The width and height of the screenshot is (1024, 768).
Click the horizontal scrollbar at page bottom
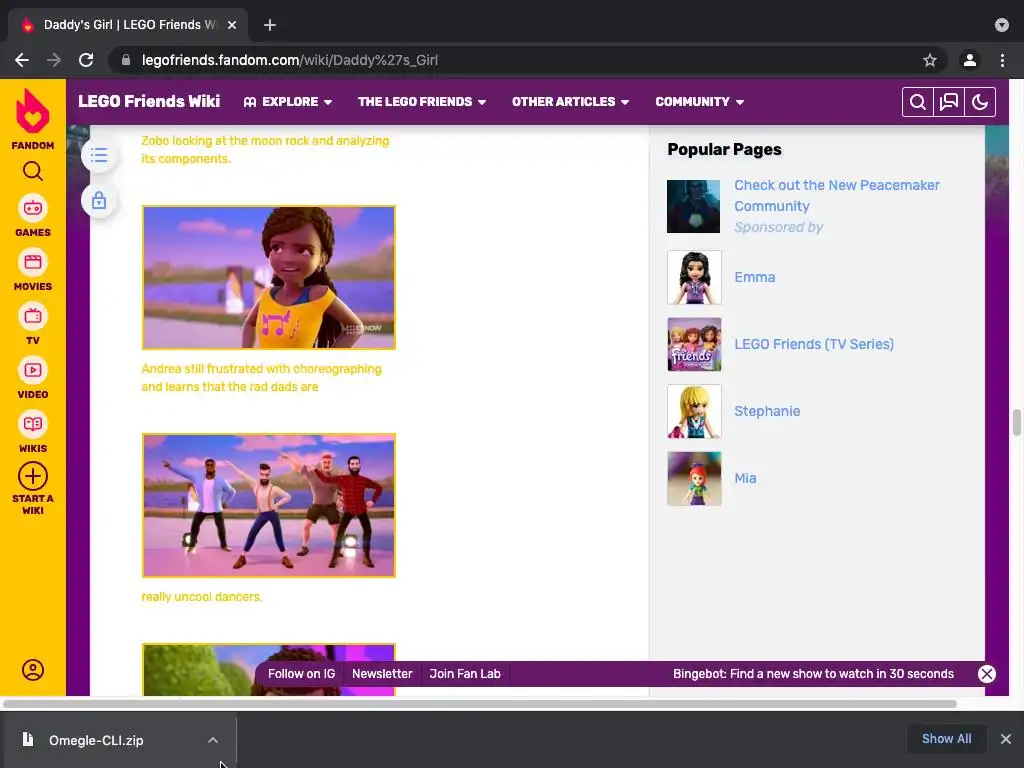coord(480,704)
